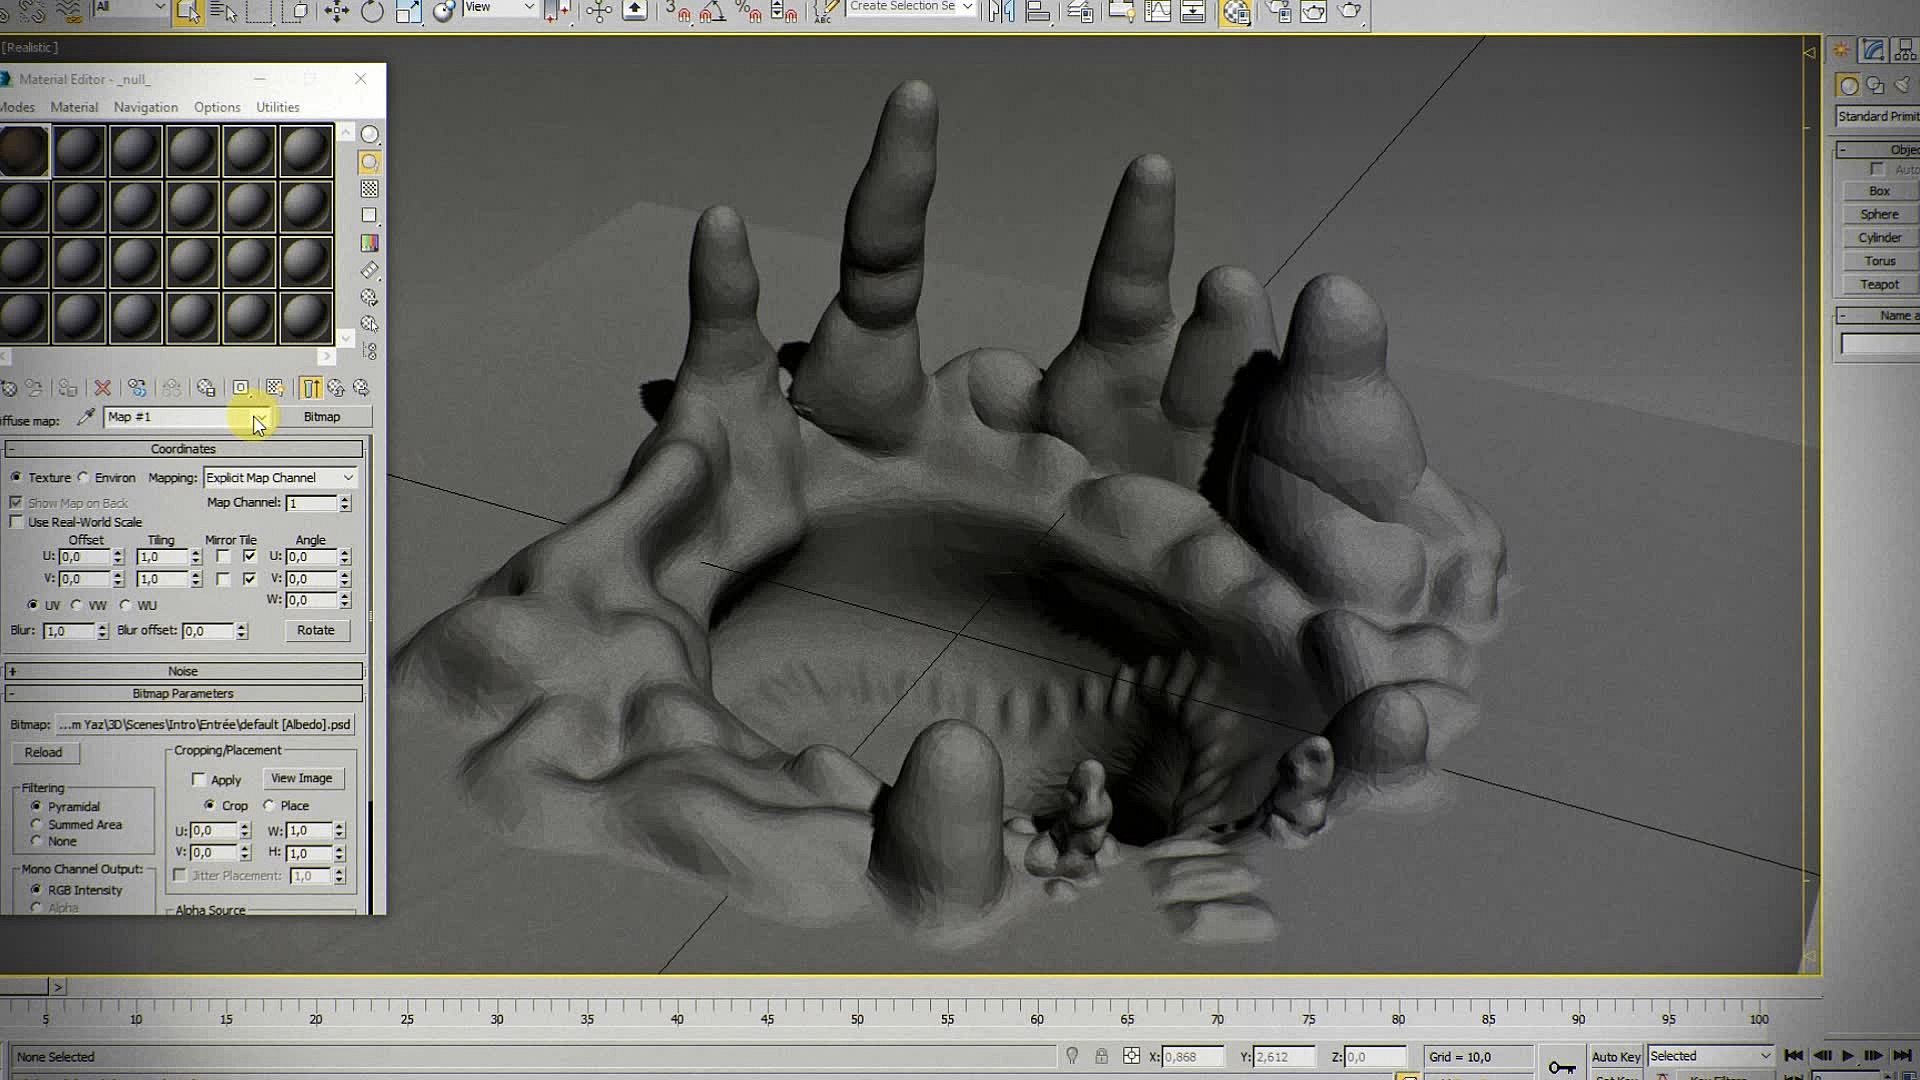Click the red X reset material icon
The image size is (1920, 1080).
[102, 388]
